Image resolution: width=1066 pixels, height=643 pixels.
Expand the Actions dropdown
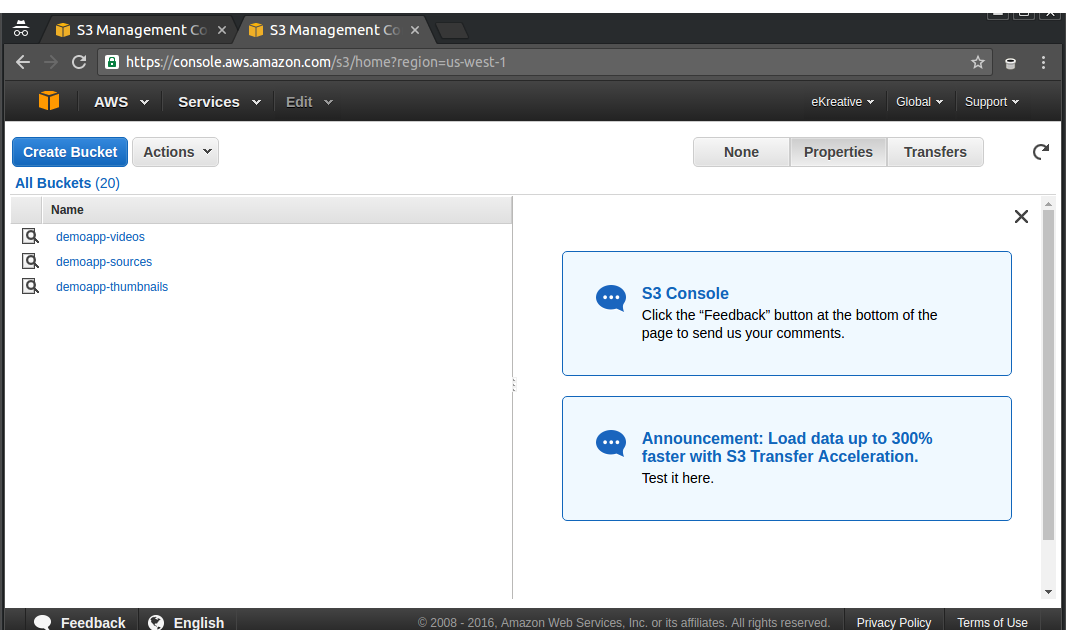tap(176, 152)
